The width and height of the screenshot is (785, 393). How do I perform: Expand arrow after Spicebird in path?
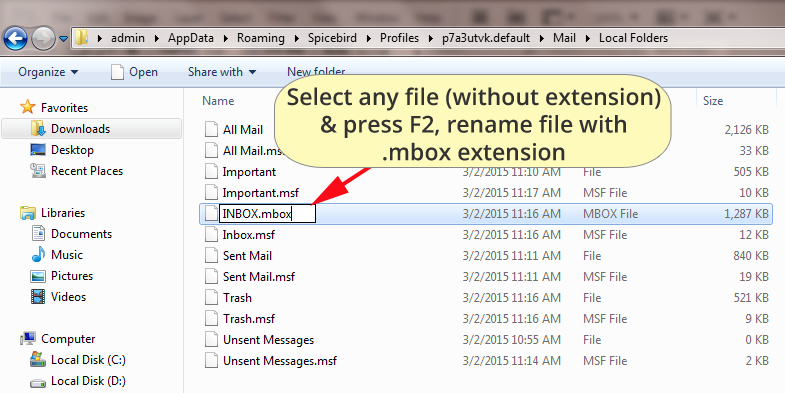tap(369, 38)
